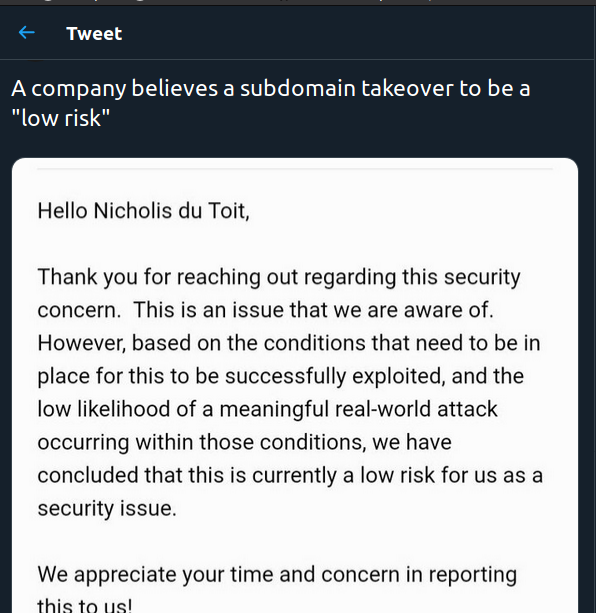Click the words "security issue." in the email
Viewport: 596px width, 613px height.
click(107, 509)
